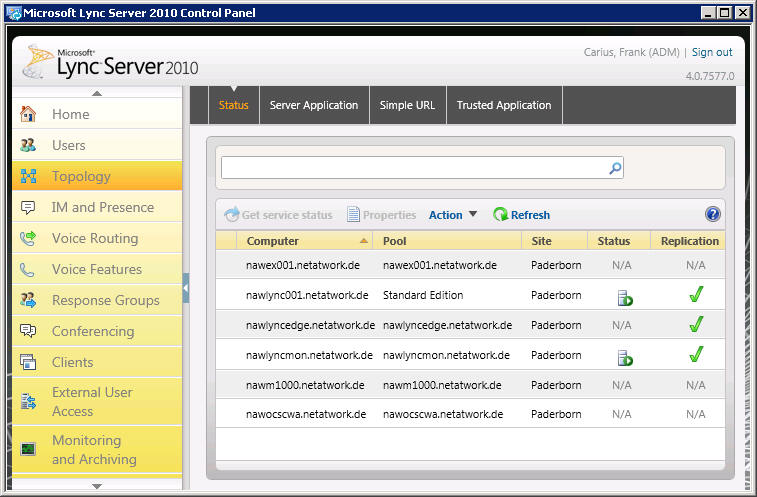Switch to the Status tab
The height and width of the screenshot is (497, 757).
click(234, 105)
